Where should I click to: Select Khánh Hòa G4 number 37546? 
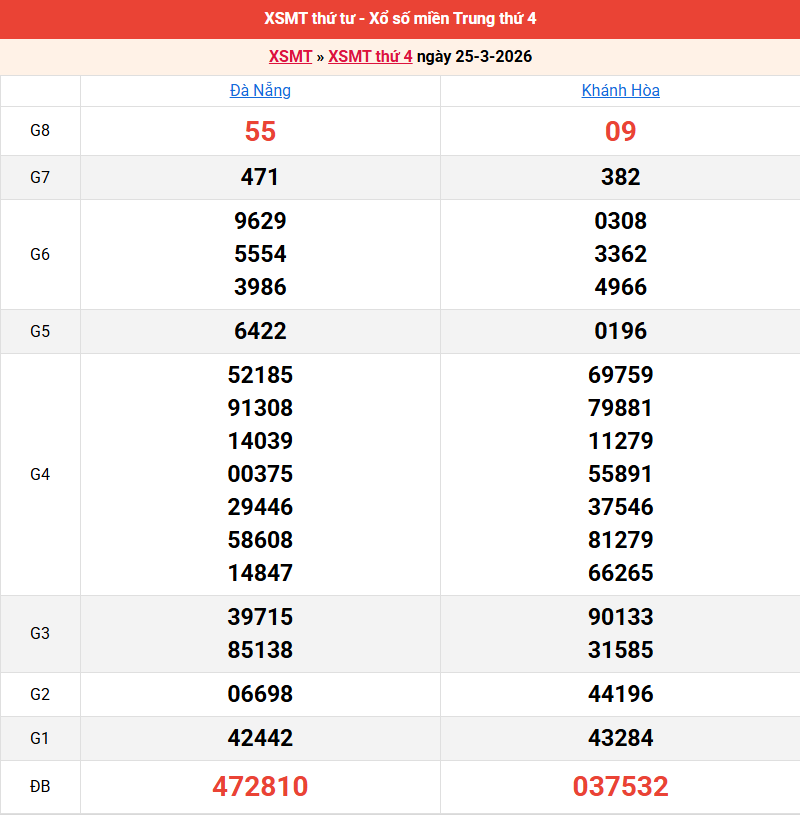tap(620, 507)
